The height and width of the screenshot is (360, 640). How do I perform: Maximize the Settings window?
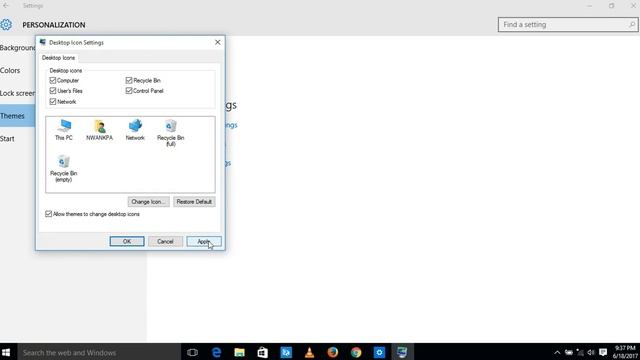click(x=611, y=6)
